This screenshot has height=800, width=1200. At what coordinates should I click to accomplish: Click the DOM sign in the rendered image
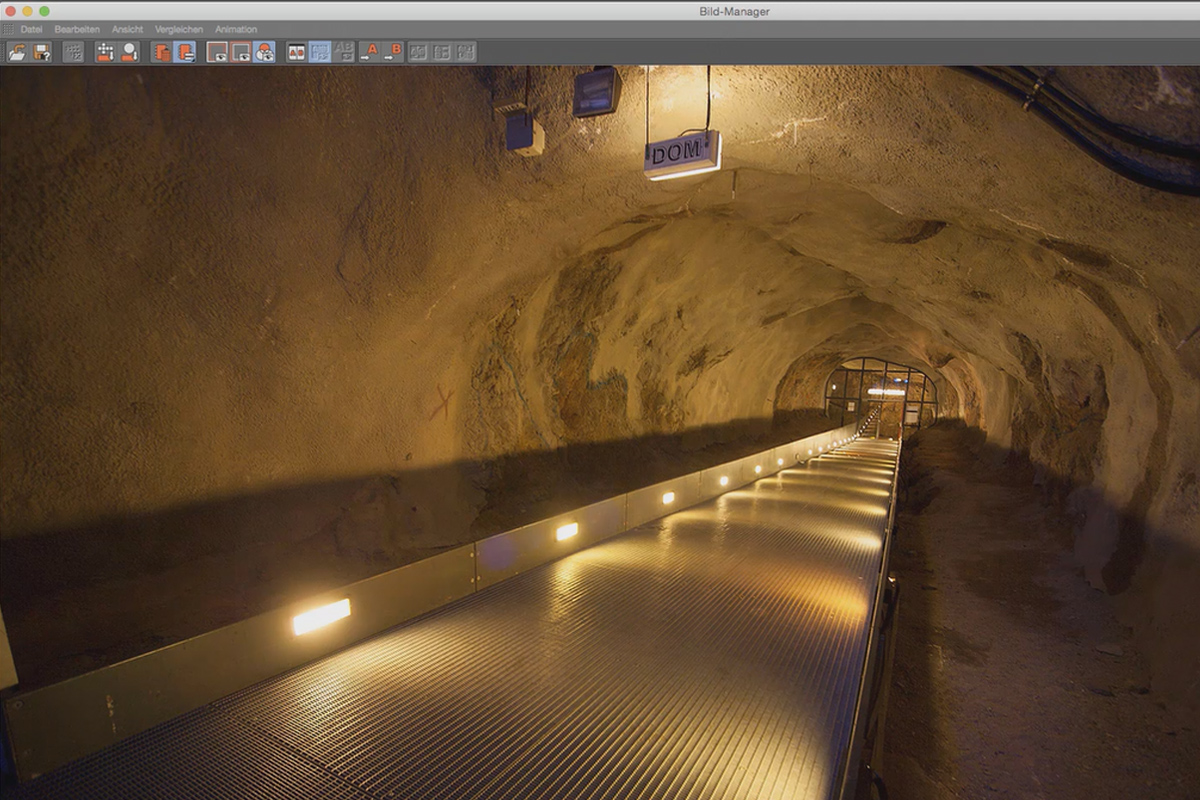pyautogui.click(x=682, y=155)
